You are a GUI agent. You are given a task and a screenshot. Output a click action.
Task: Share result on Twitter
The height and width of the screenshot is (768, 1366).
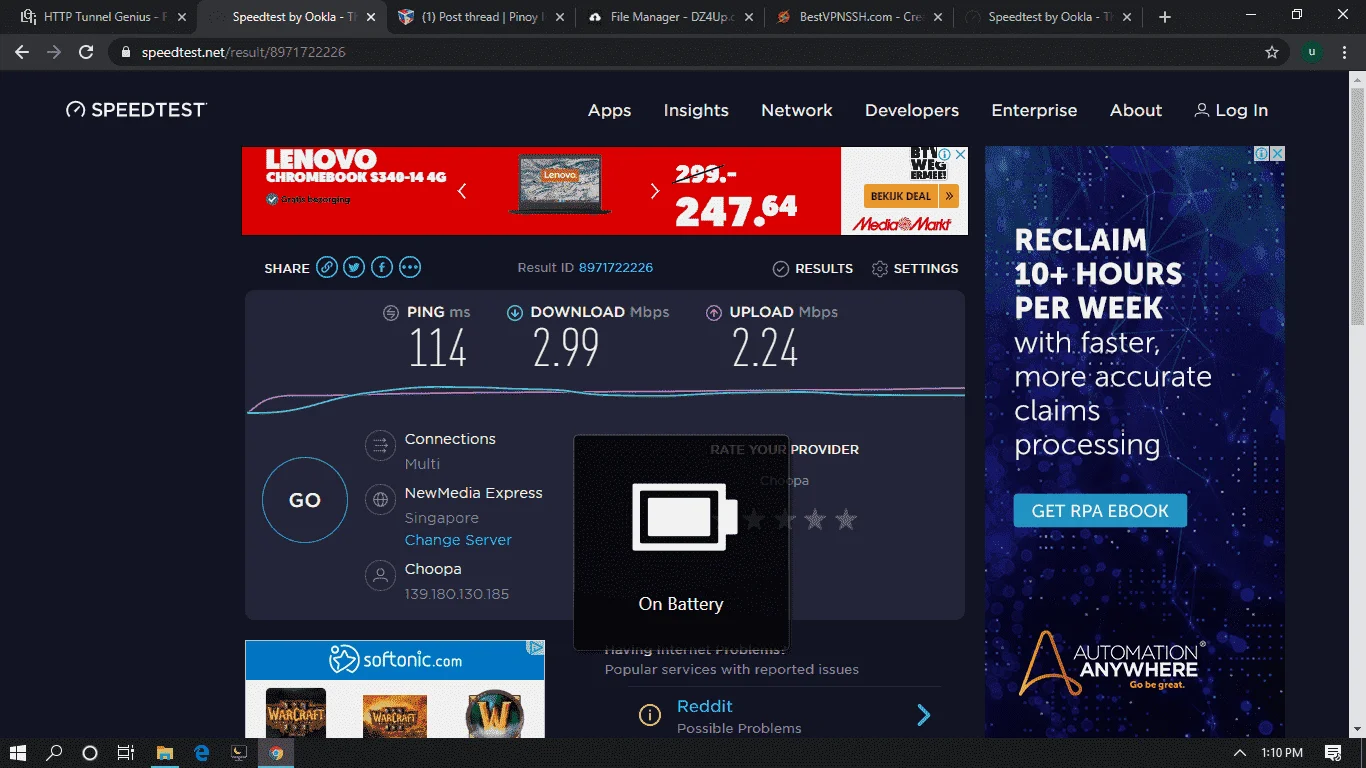(354, 267)
